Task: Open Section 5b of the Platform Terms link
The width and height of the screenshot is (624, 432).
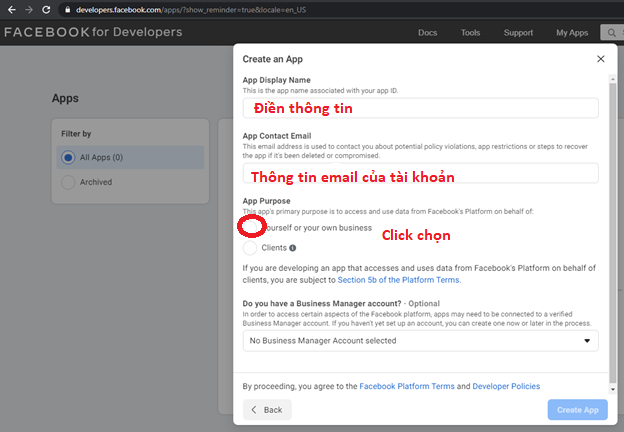Action: (x=399, y=280)
